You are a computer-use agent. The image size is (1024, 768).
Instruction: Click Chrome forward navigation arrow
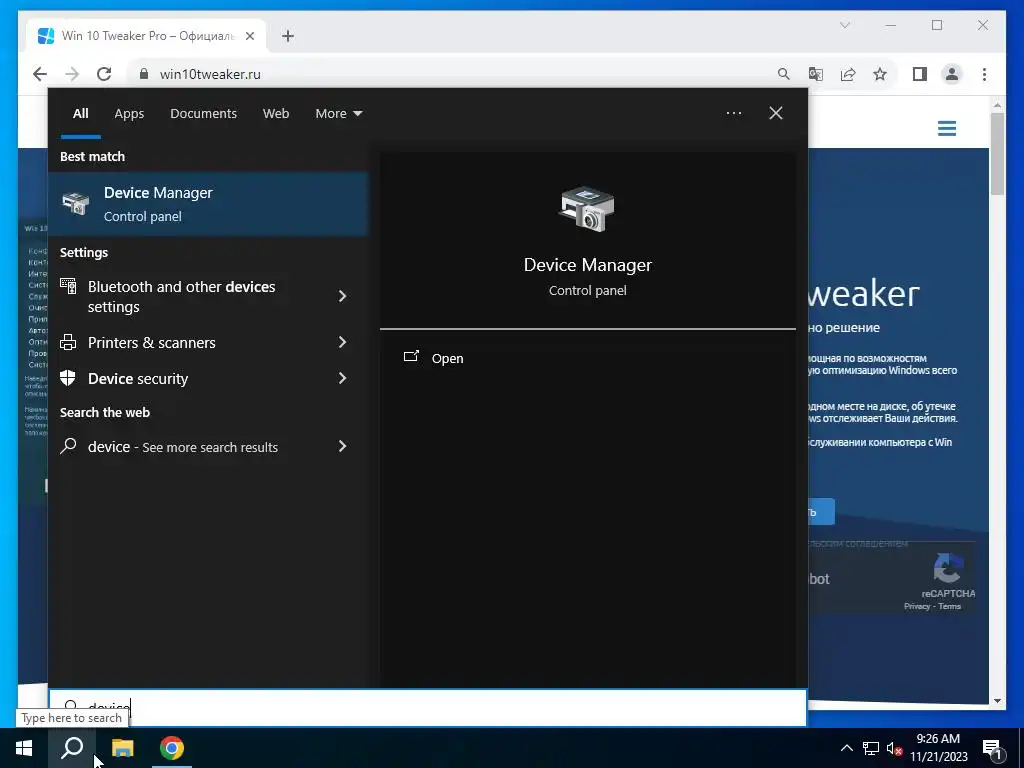tap(72, 74)
